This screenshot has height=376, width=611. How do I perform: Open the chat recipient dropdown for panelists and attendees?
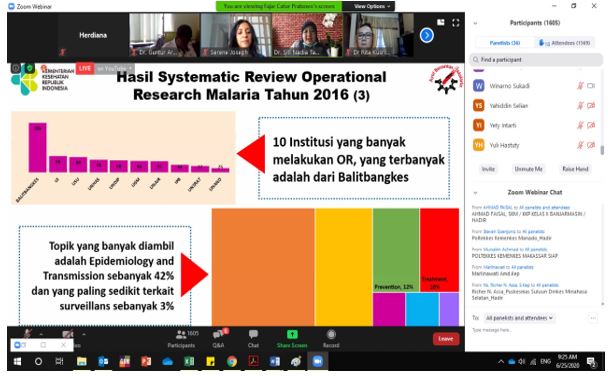coord(519,318)
